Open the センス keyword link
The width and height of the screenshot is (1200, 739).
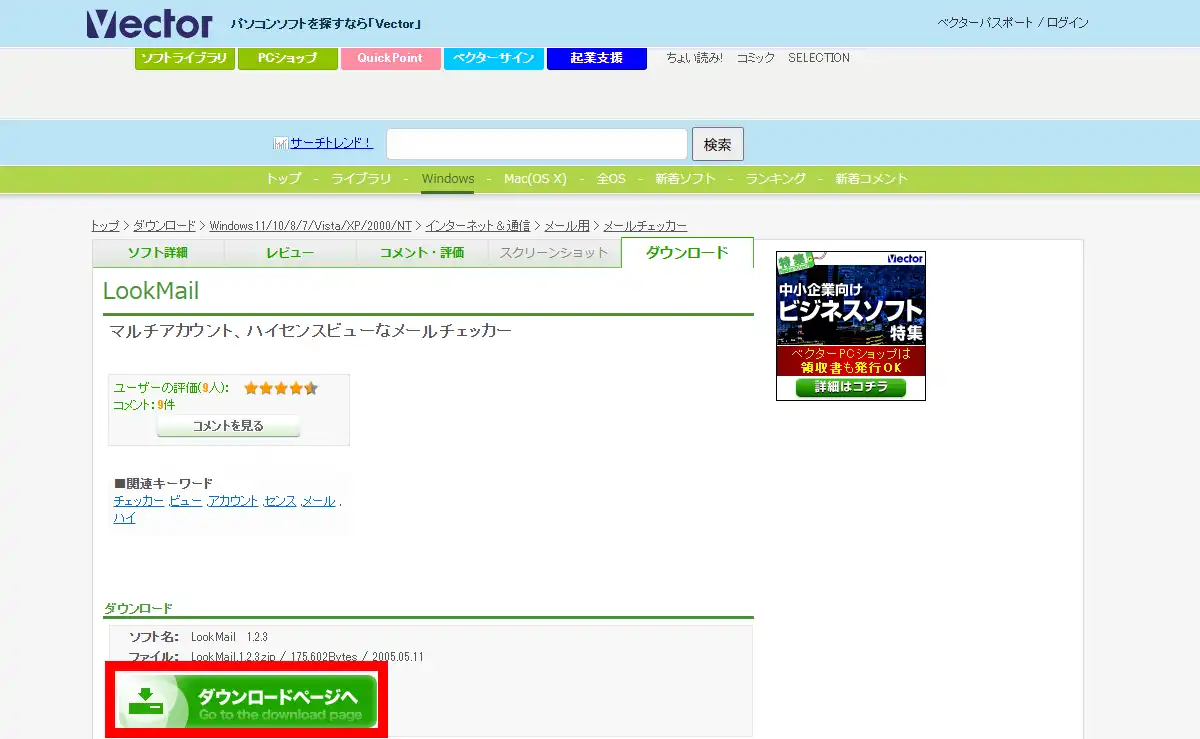pos(280,501)
